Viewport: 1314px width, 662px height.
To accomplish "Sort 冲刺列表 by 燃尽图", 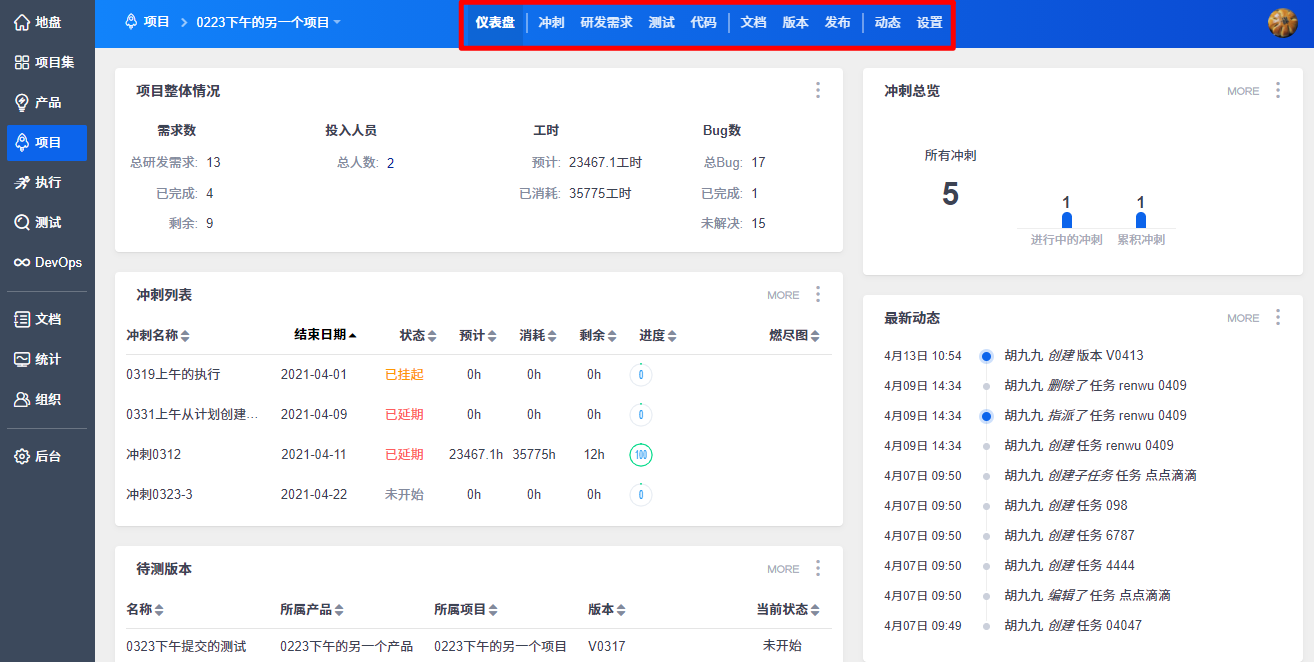I will tap(795, 336).
